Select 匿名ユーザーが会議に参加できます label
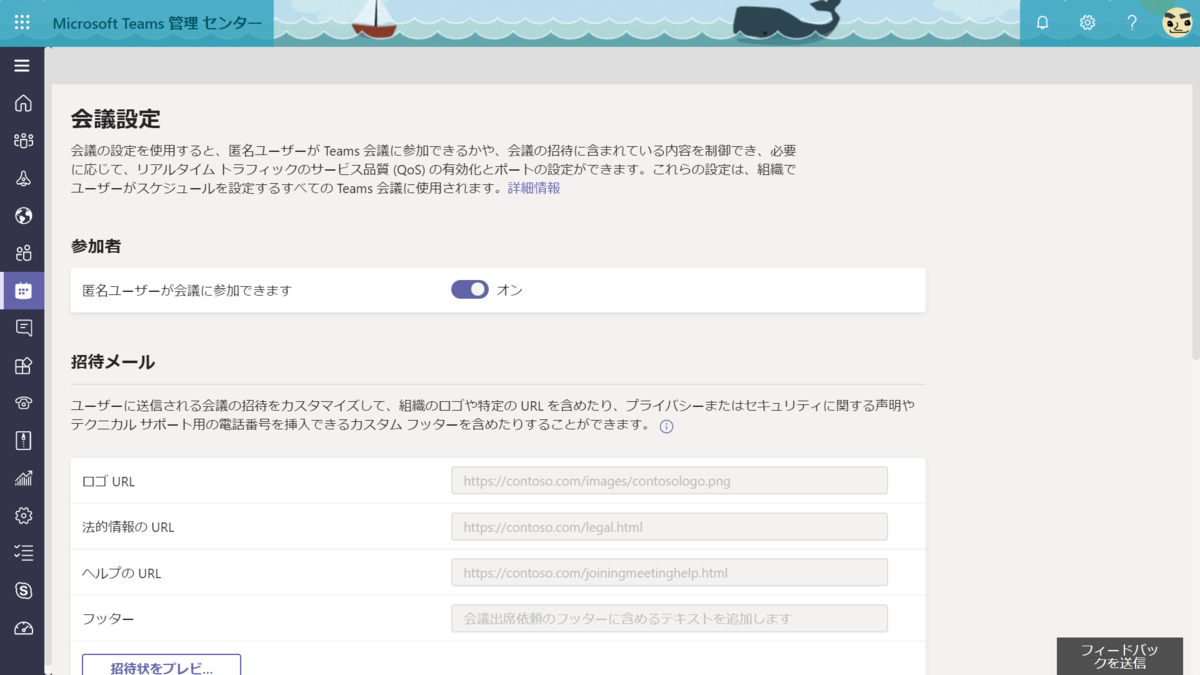 click(187, 290)
